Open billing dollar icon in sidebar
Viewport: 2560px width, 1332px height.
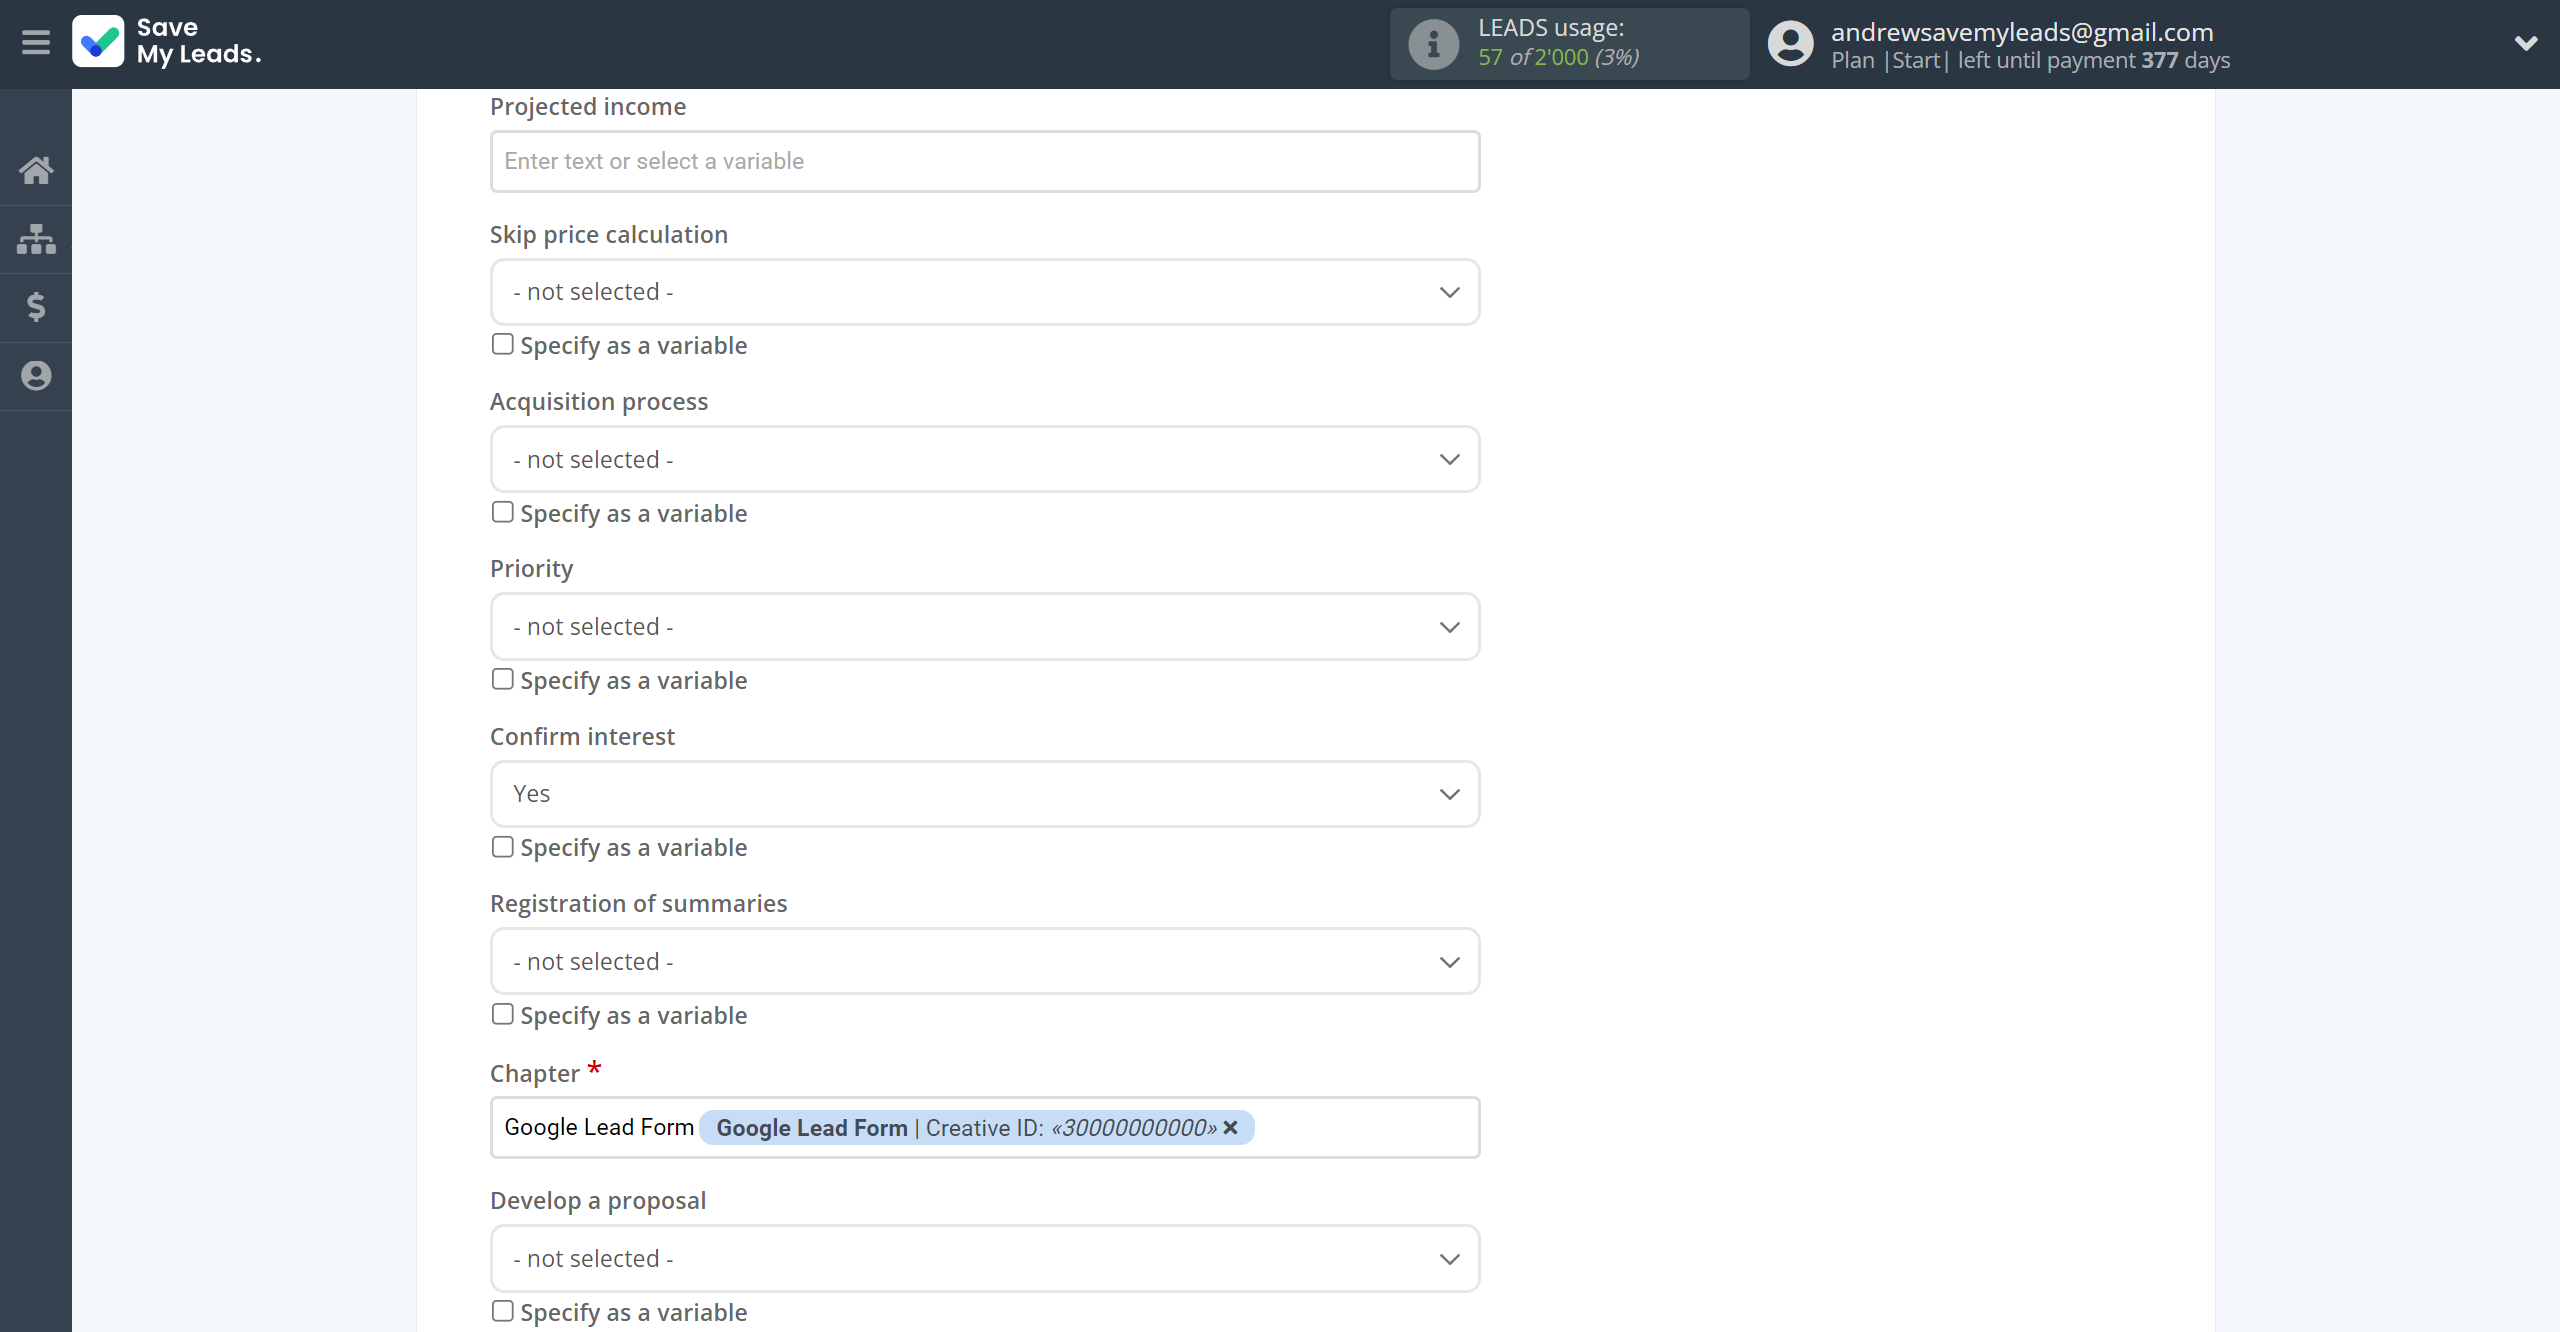(36, 307)
